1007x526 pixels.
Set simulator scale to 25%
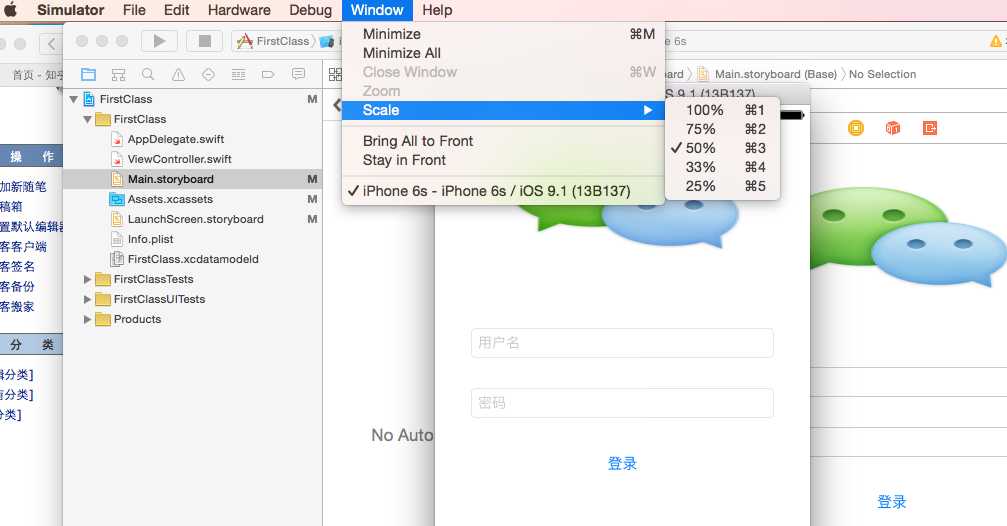(x=722, y=186)
